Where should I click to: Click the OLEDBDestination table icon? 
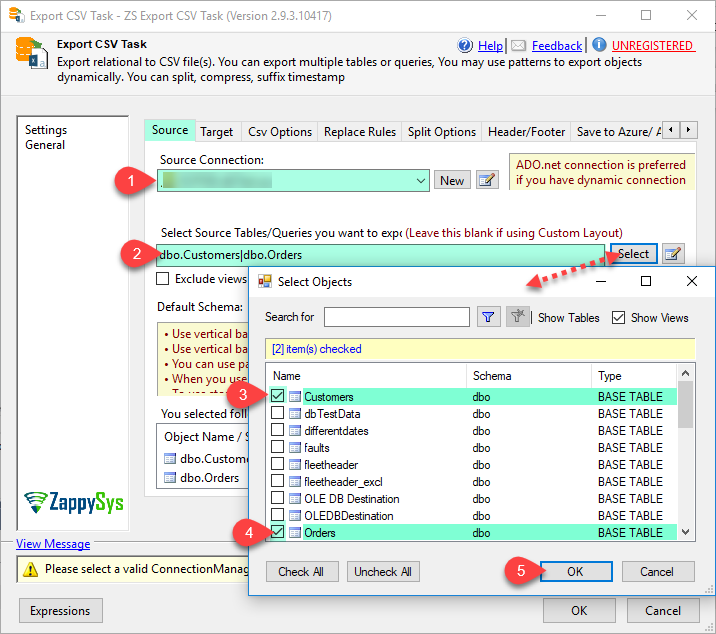[x=295, y=516]
